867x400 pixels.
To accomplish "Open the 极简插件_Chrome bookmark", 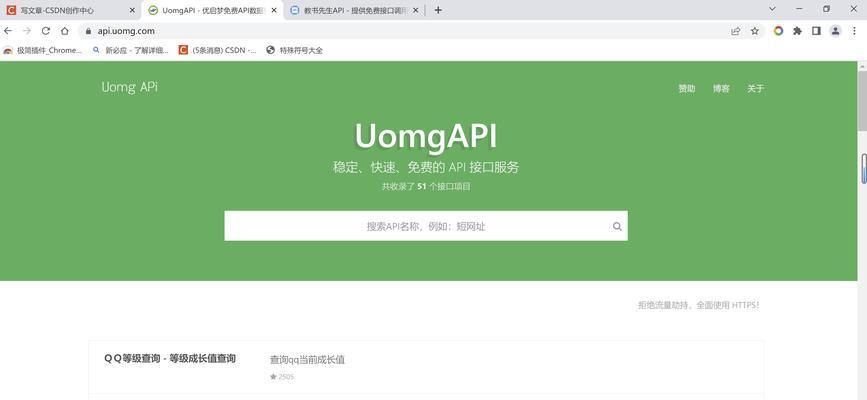I will click(43, 50).
